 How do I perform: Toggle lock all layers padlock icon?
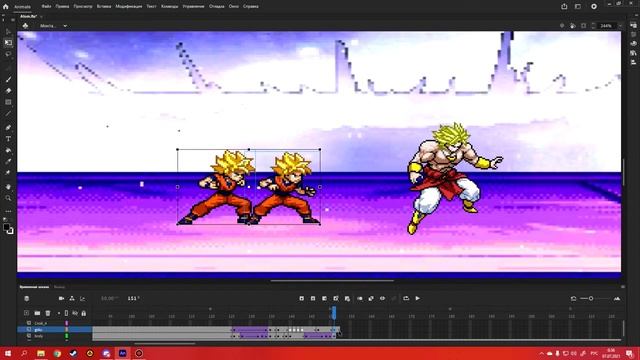(84, 313)
